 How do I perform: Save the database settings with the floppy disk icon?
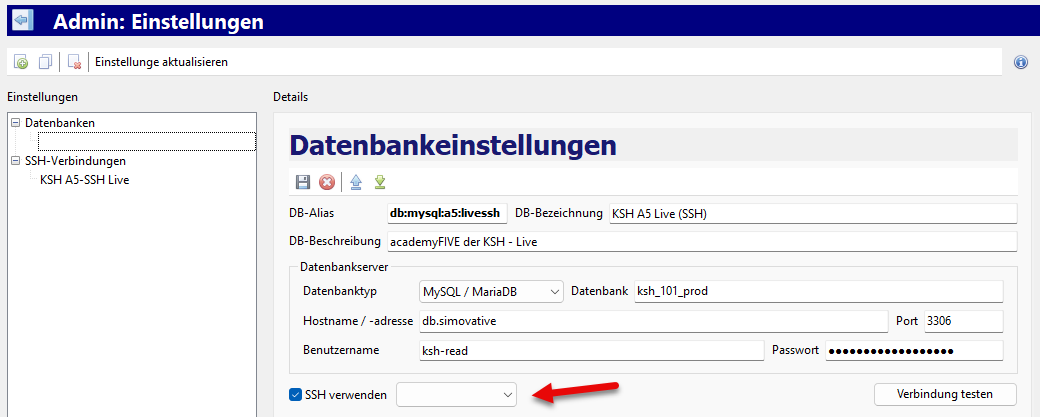pyautogui.click(x=303, y=182)
